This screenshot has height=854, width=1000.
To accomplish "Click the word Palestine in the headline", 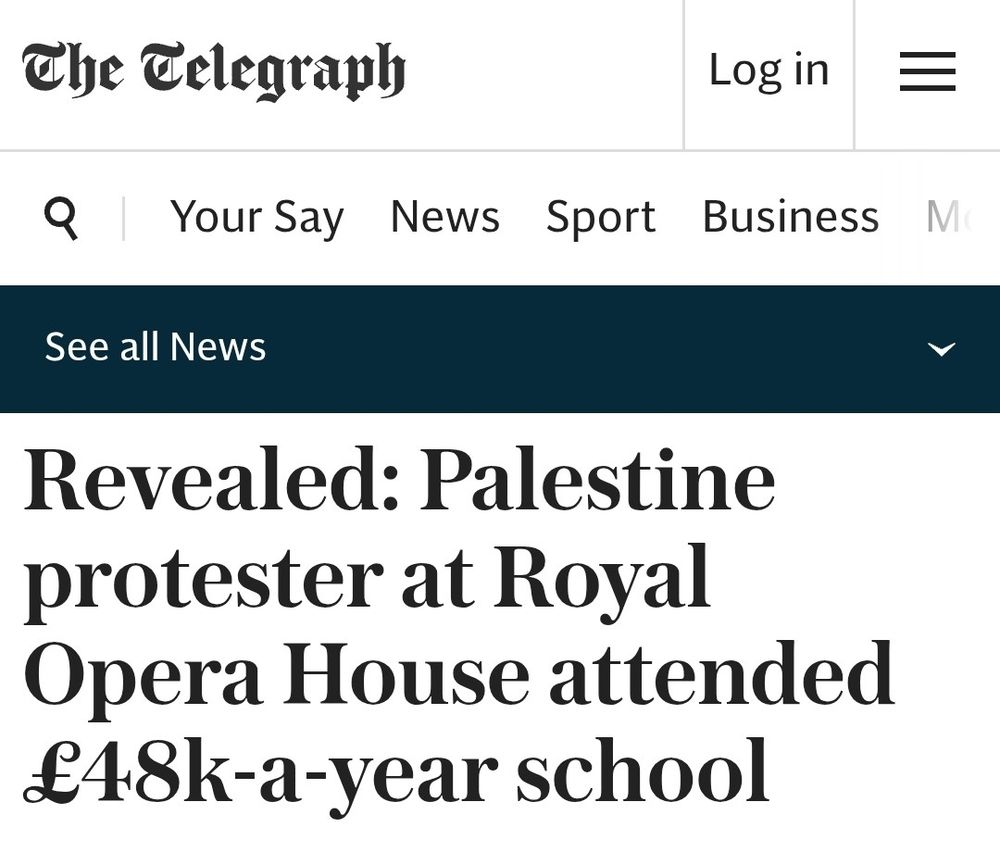I will tap(596, 479).
